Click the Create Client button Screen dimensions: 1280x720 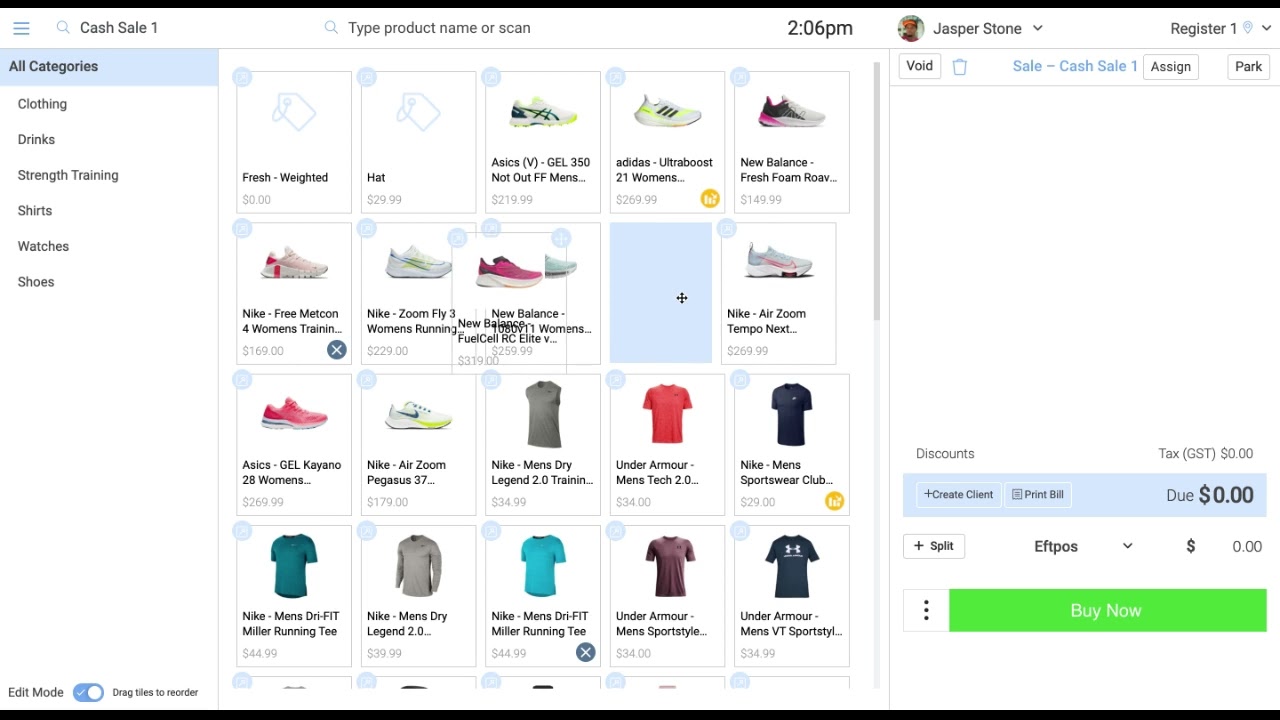[959, 494]
